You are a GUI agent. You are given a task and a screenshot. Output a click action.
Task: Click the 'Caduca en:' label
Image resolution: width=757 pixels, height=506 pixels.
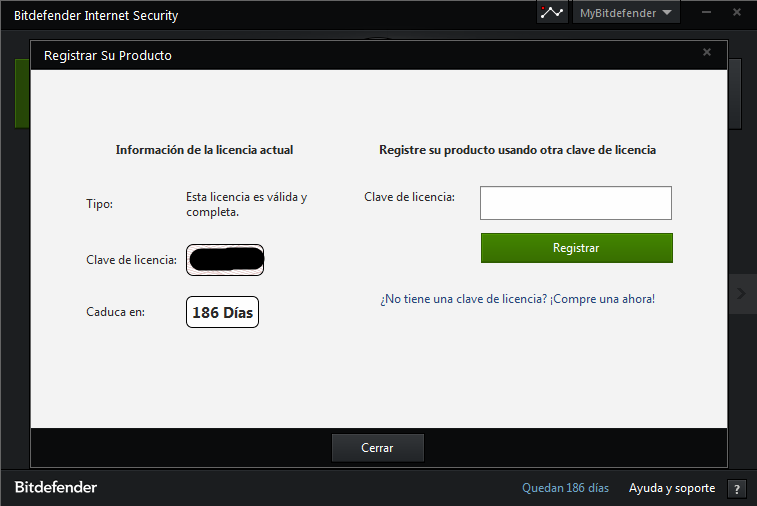(115, 312)
